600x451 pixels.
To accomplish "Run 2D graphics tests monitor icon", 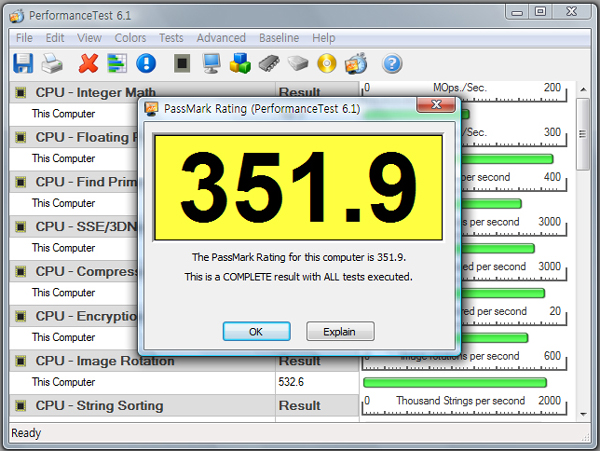I will pos(211,63).
